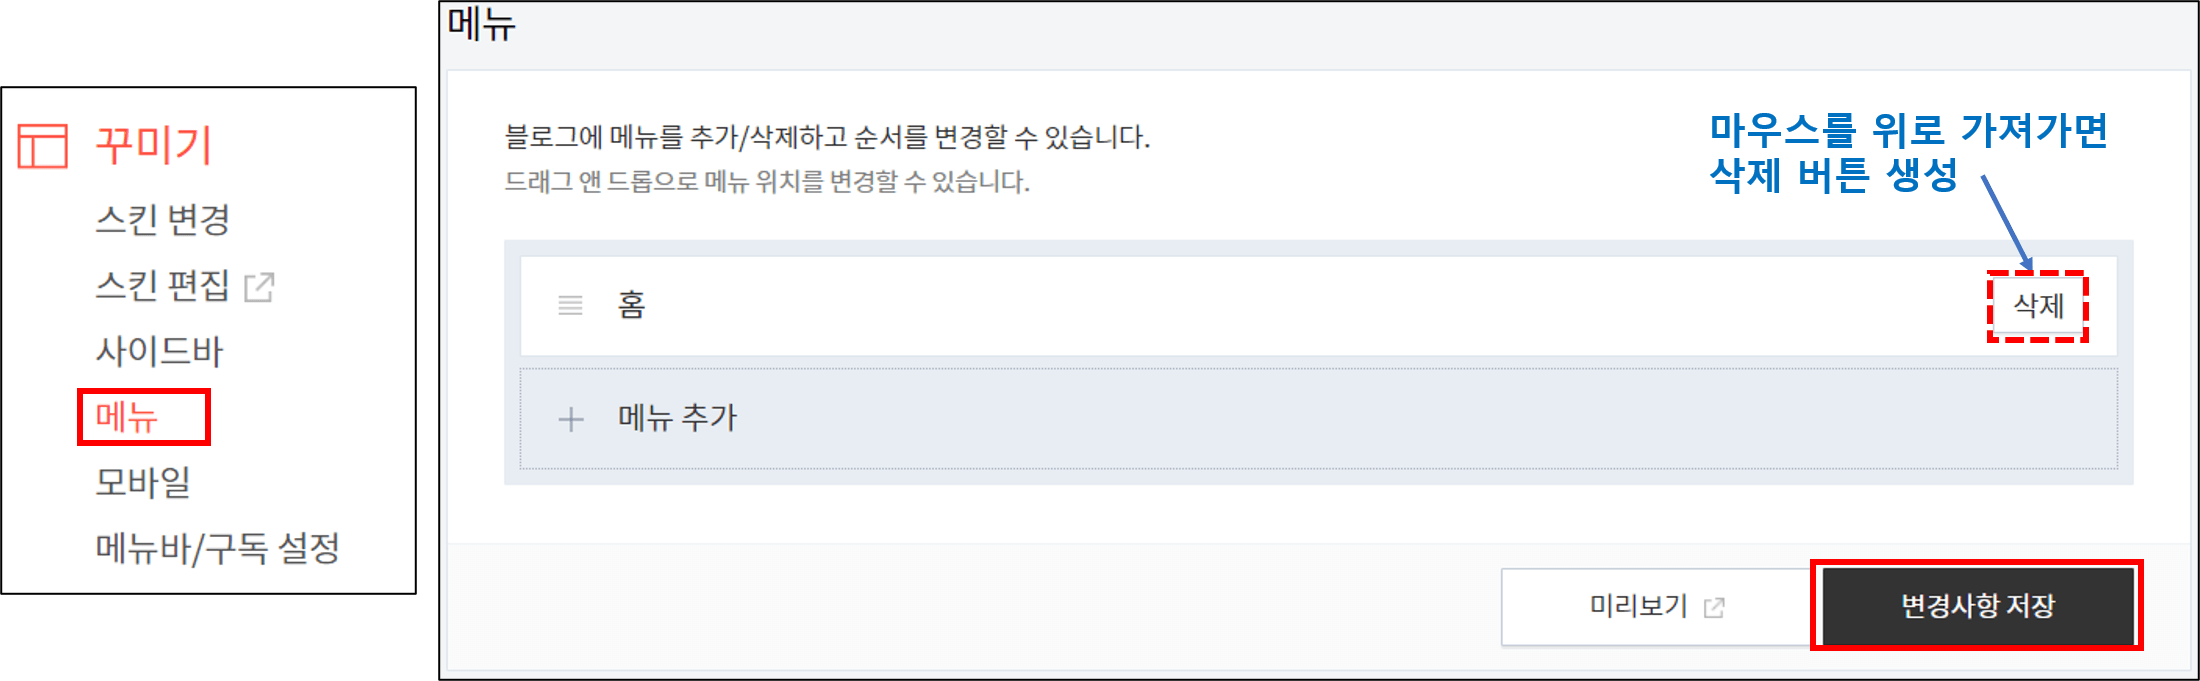The height and width of the screenshot is (681, 2200).
Task: Select 메뉴 in the 꾸미기 sidebar
Action: click(128, 417)
